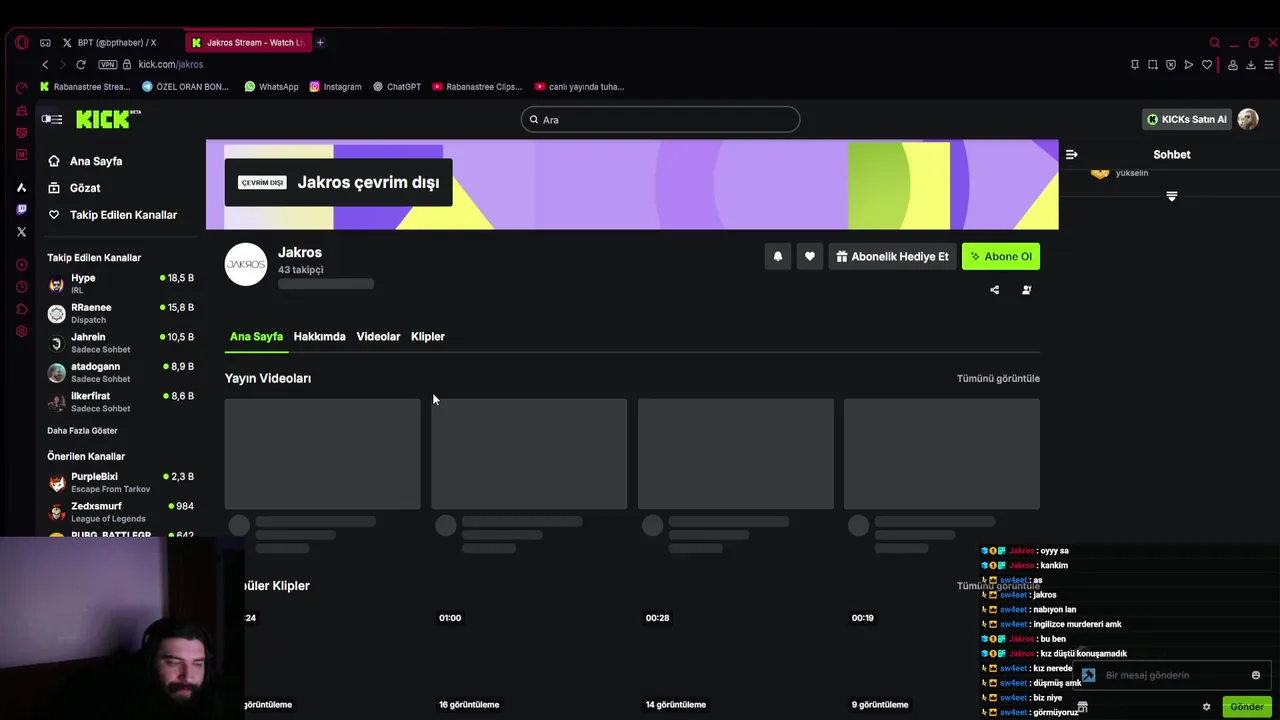Open the user profile avatar menu

click(x=1248, y=119)
